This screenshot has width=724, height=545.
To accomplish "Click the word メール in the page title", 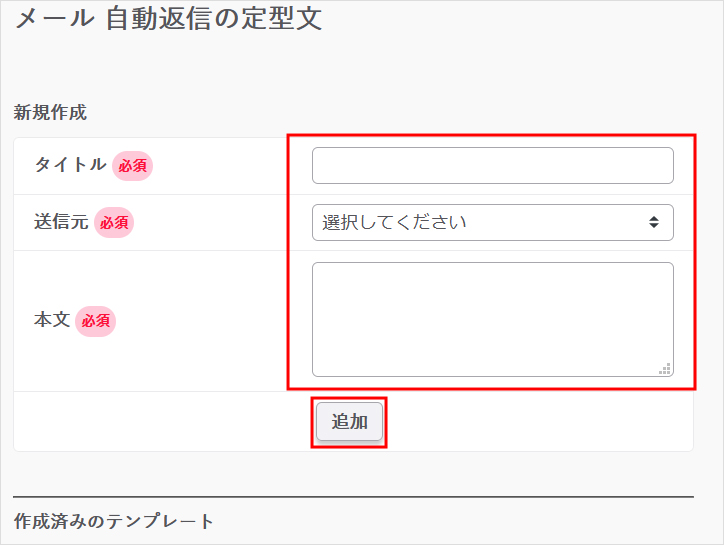I will point(55,19).
